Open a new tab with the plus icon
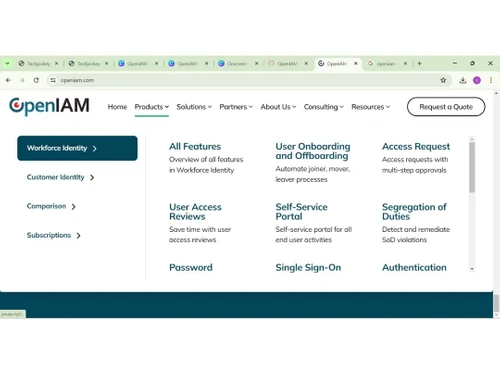 click(x=419, y=63)
